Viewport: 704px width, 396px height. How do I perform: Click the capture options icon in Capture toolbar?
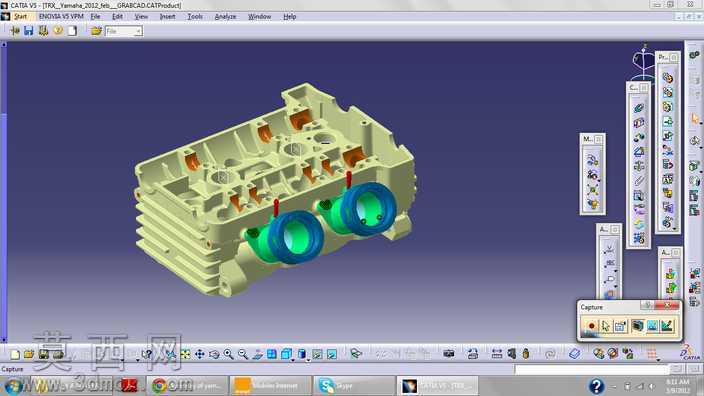pyautogui.click(x=620, y=326)
